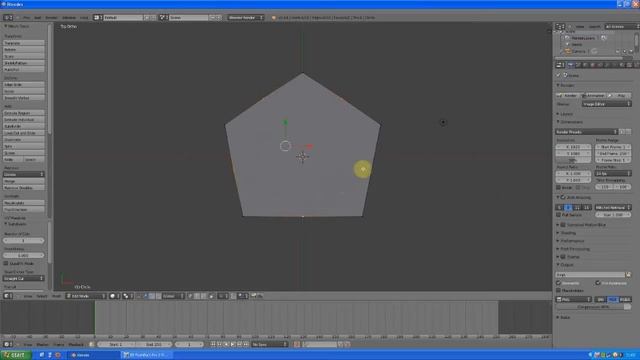Open the Blender Render engine dropdown

(x=246, y=18)
